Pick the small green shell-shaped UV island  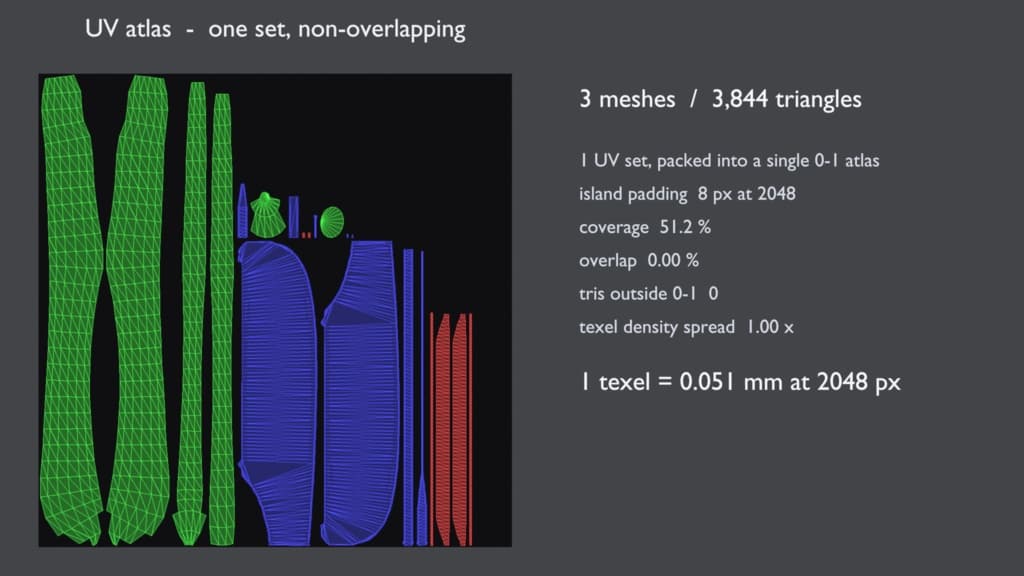pyautogui.click(x=266, y=215)
